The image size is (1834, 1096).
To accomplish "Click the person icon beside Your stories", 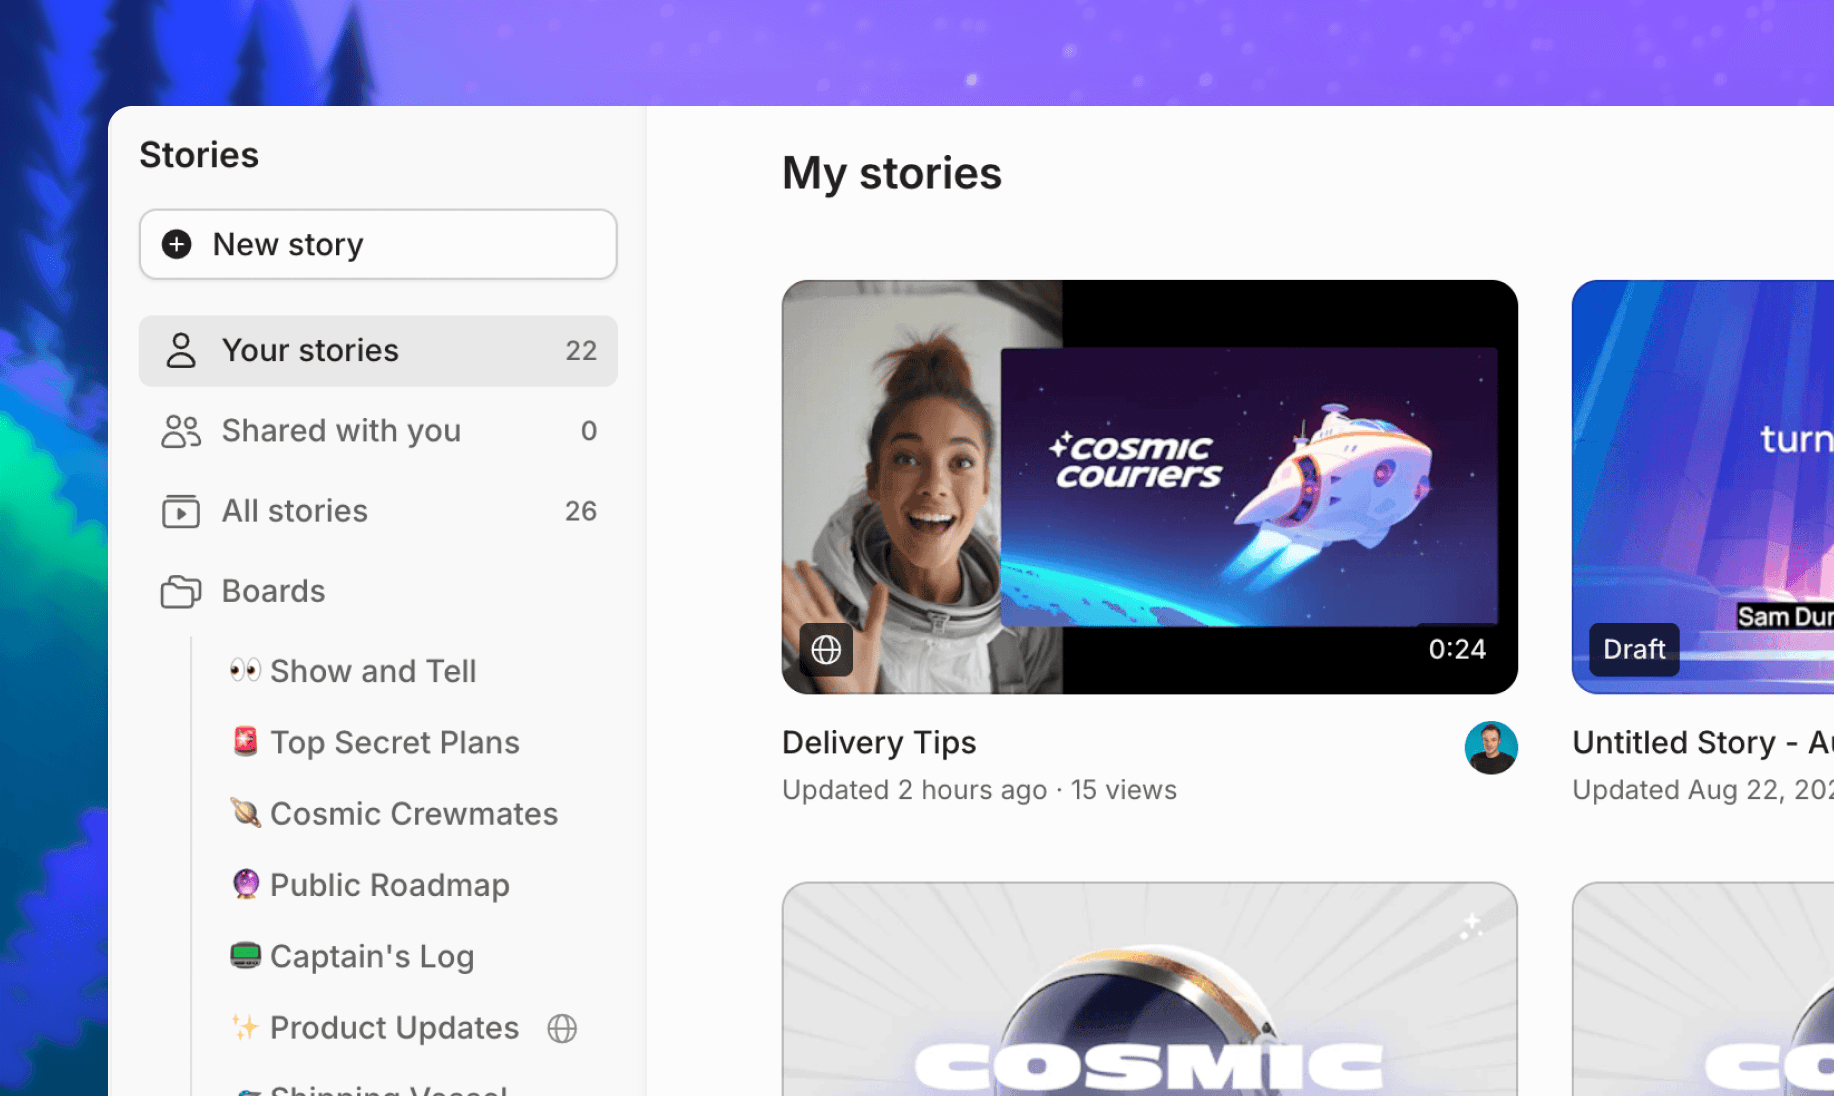I will point(181,351).
